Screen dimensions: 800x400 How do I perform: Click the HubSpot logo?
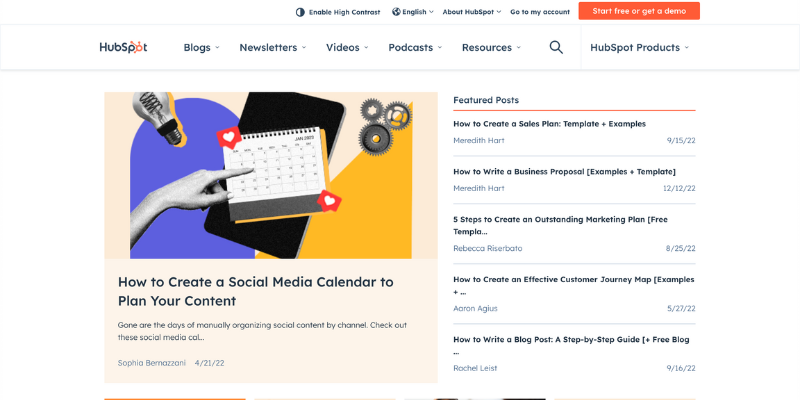click(x=123, y=47)
